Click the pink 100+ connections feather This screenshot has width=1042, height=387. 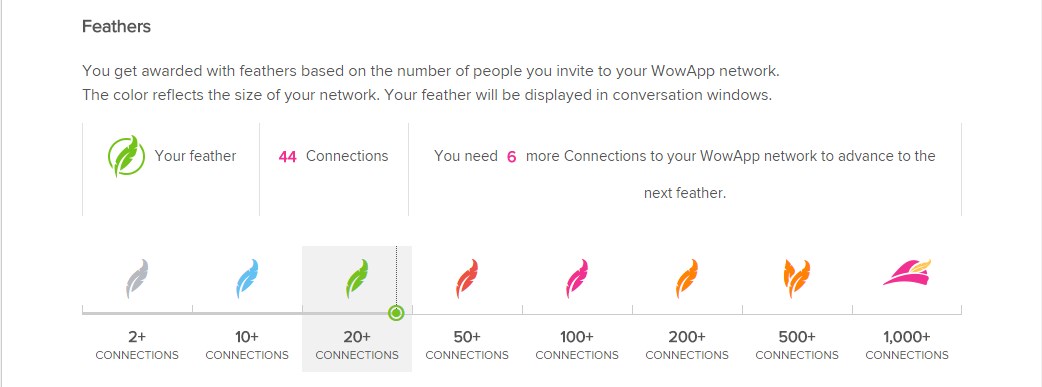(577, 279)
